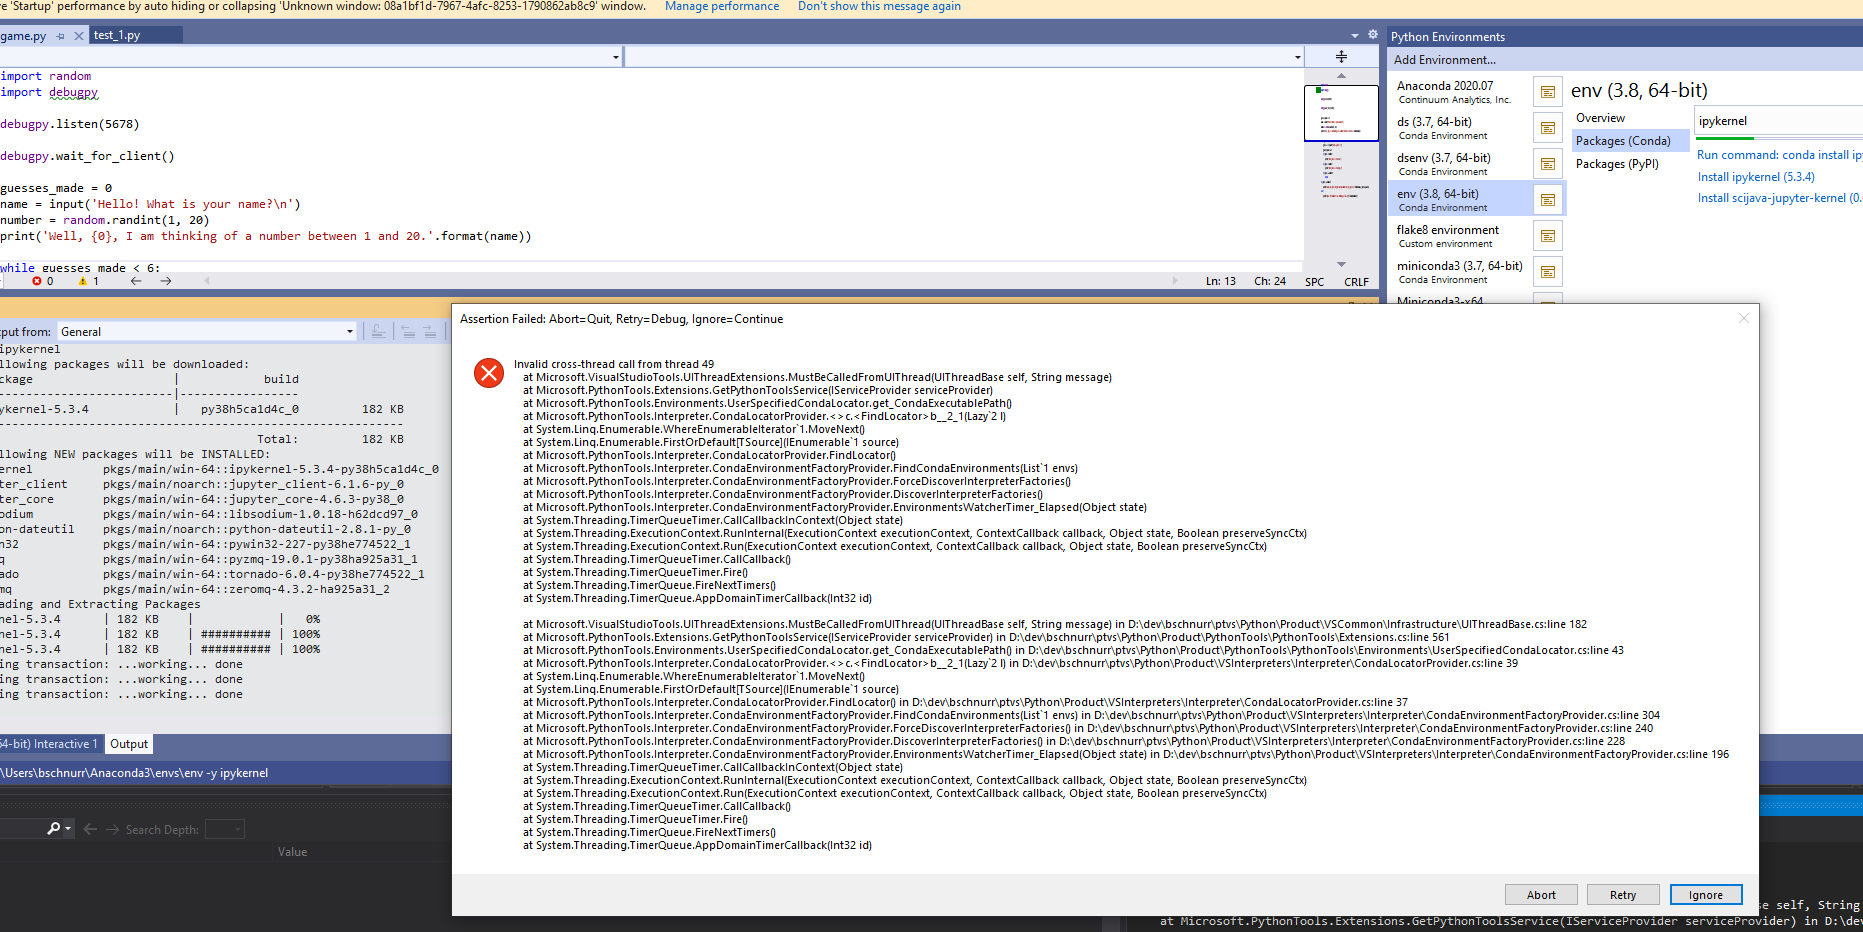Image resolution: width=1863 pixels, height=932 pixels.
Task: Click the Retry button in the assertion dialog
Action: tap(1622, 894)
